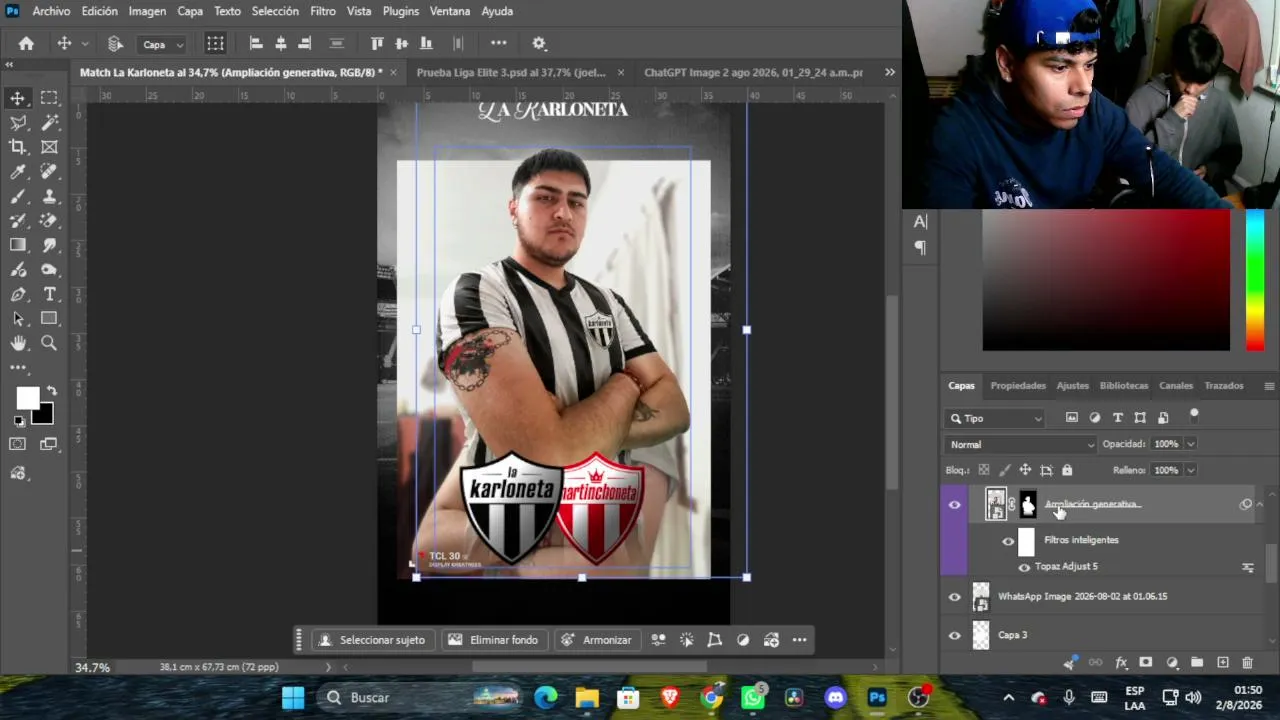Select the Path Selection tool
Viewport: 1280px width, 720px height.
tap(18, 319)
